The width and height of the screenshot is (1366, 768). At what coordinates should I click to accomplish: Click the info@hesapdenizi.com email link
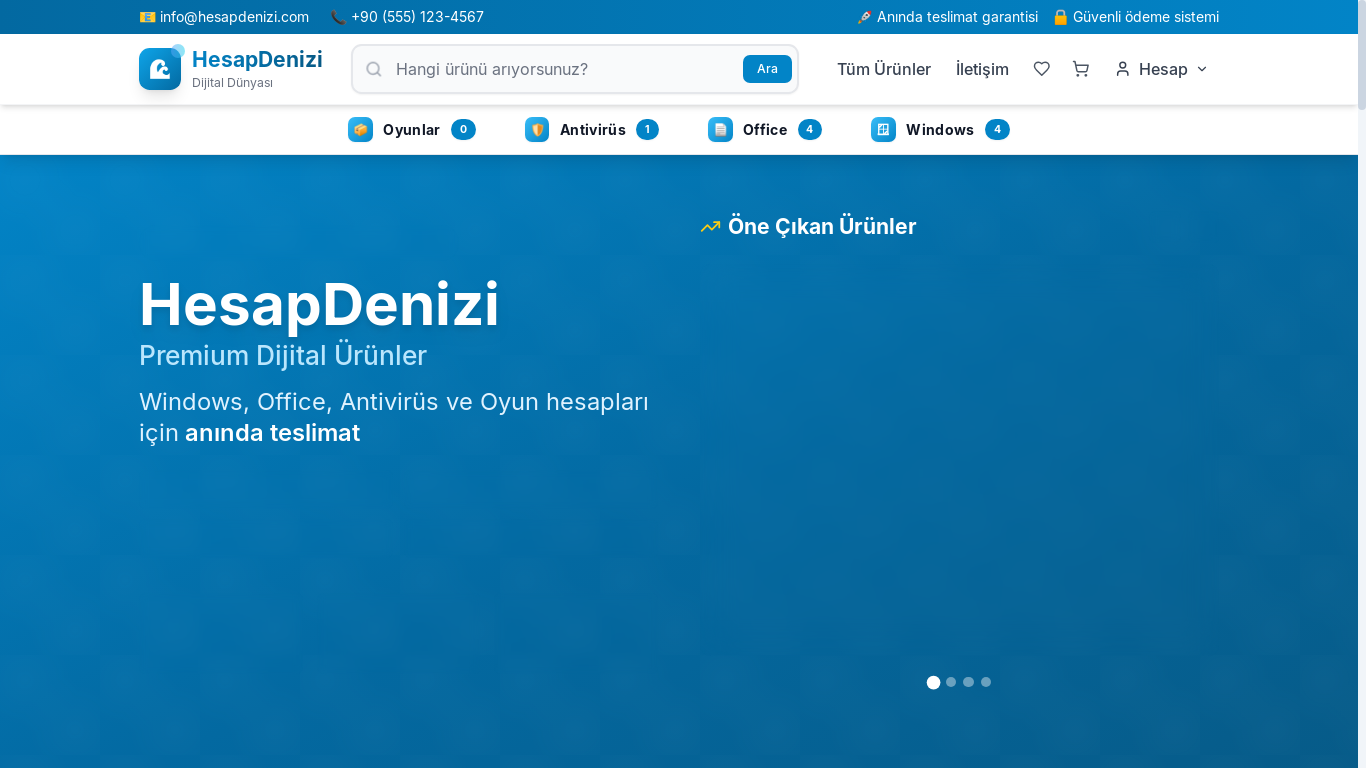234,17
